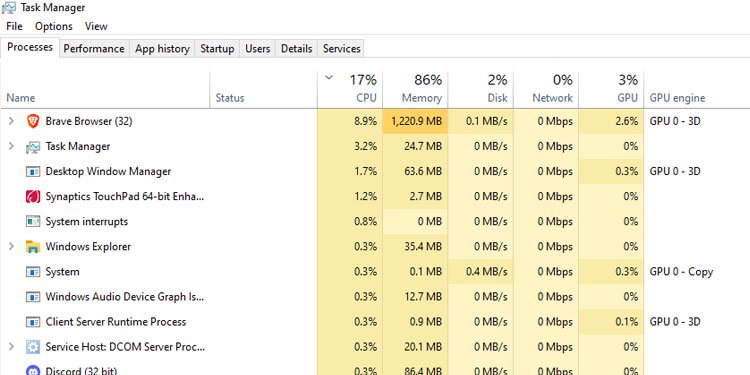Select Synaptics TouchPad 64-bit Enha... row

tap(125, 197)
